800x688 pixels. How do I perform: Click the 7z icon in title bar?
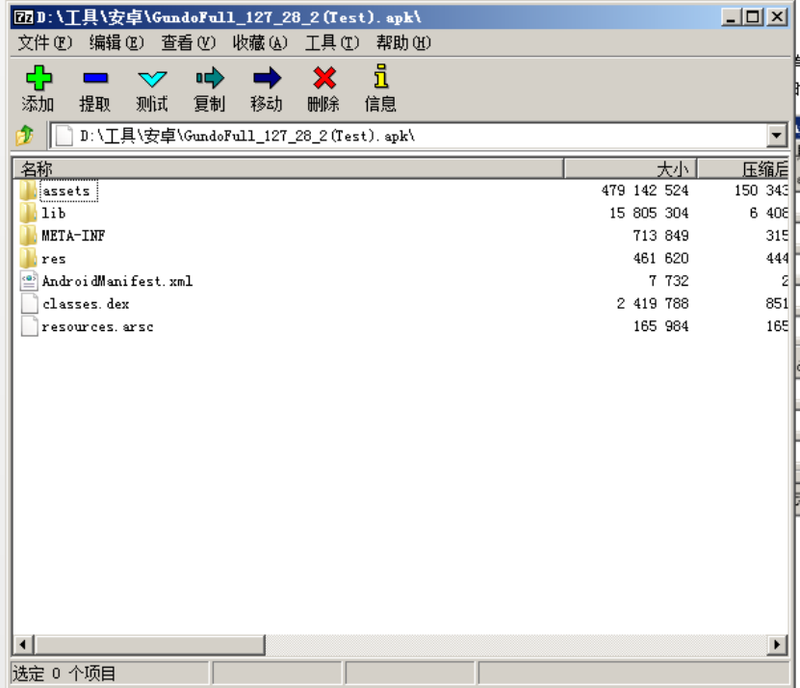click(23, 17)
